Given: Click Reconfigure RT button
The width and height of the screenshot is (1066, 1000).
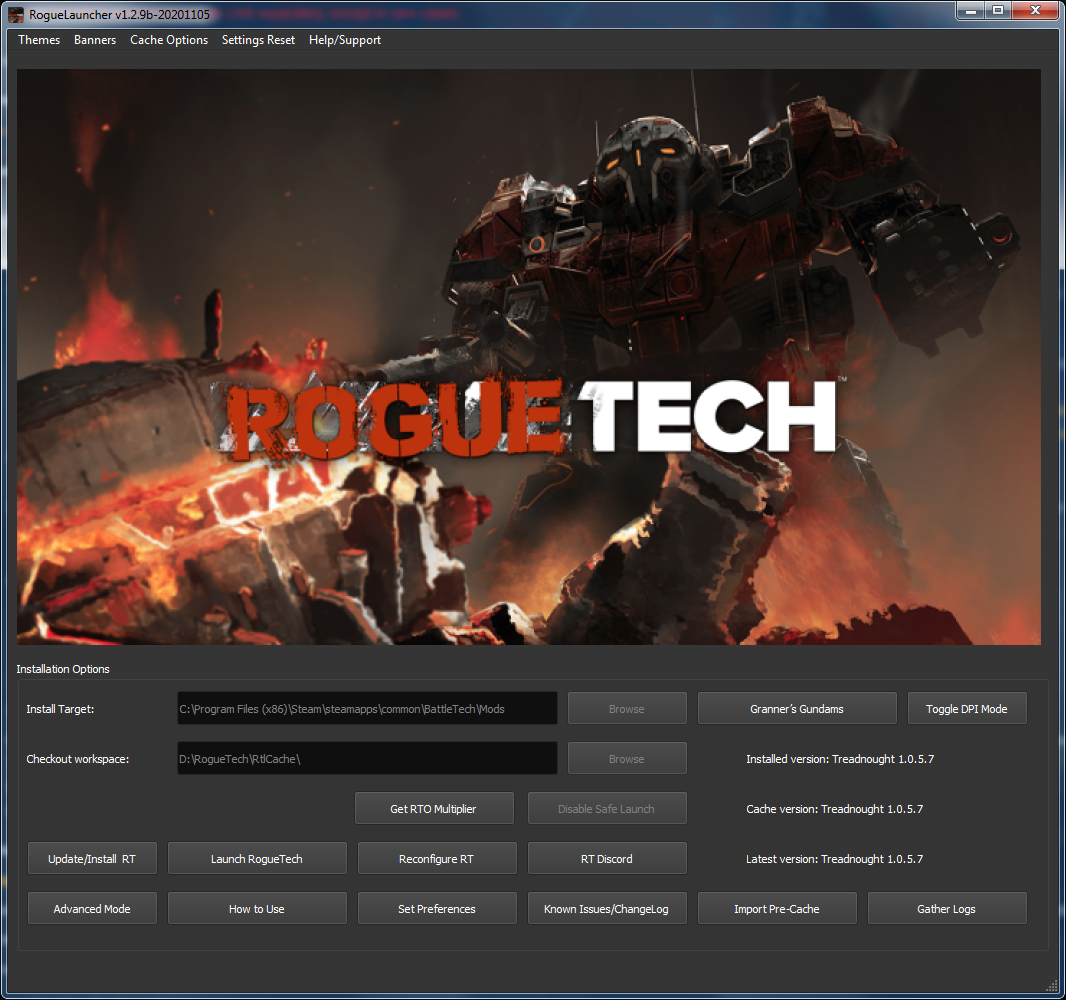Looking at the screenshot, I should [436, 858].
